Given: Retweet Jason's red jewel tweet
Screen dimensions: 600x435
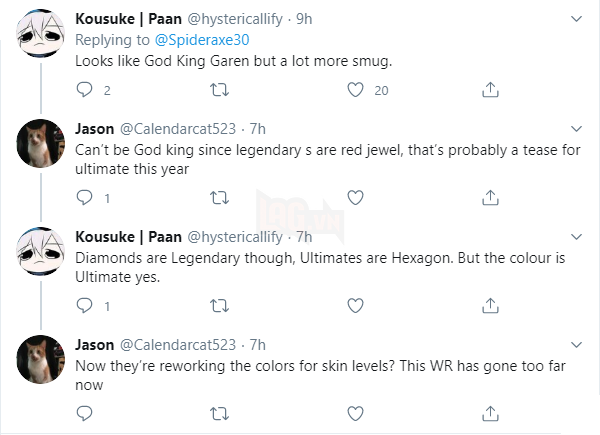Looking at the screenshot, I should (219, 197).
